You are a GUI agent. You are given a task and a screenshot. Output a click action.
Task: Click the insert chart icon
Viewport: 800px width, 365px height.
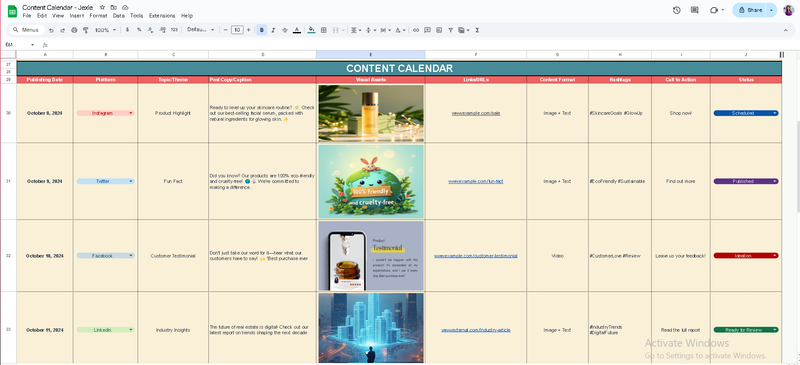coord(439,30)
